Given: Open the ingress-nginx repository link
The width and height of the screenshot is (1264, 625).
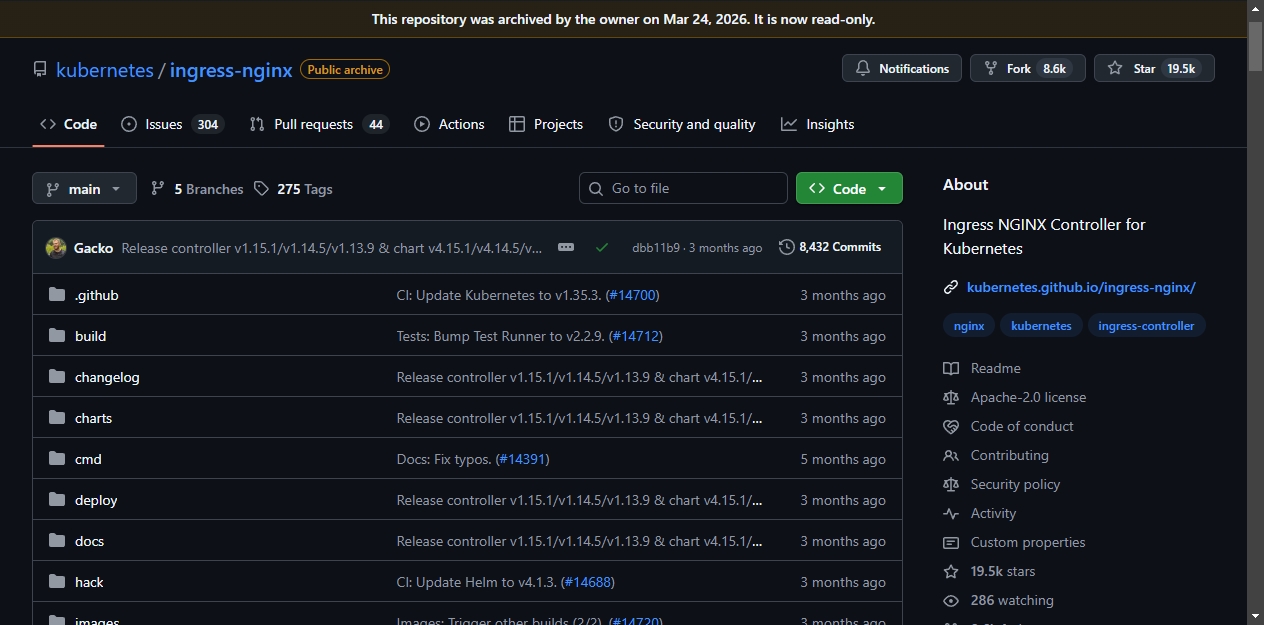Looking at the screenshot, I should 231,70.
